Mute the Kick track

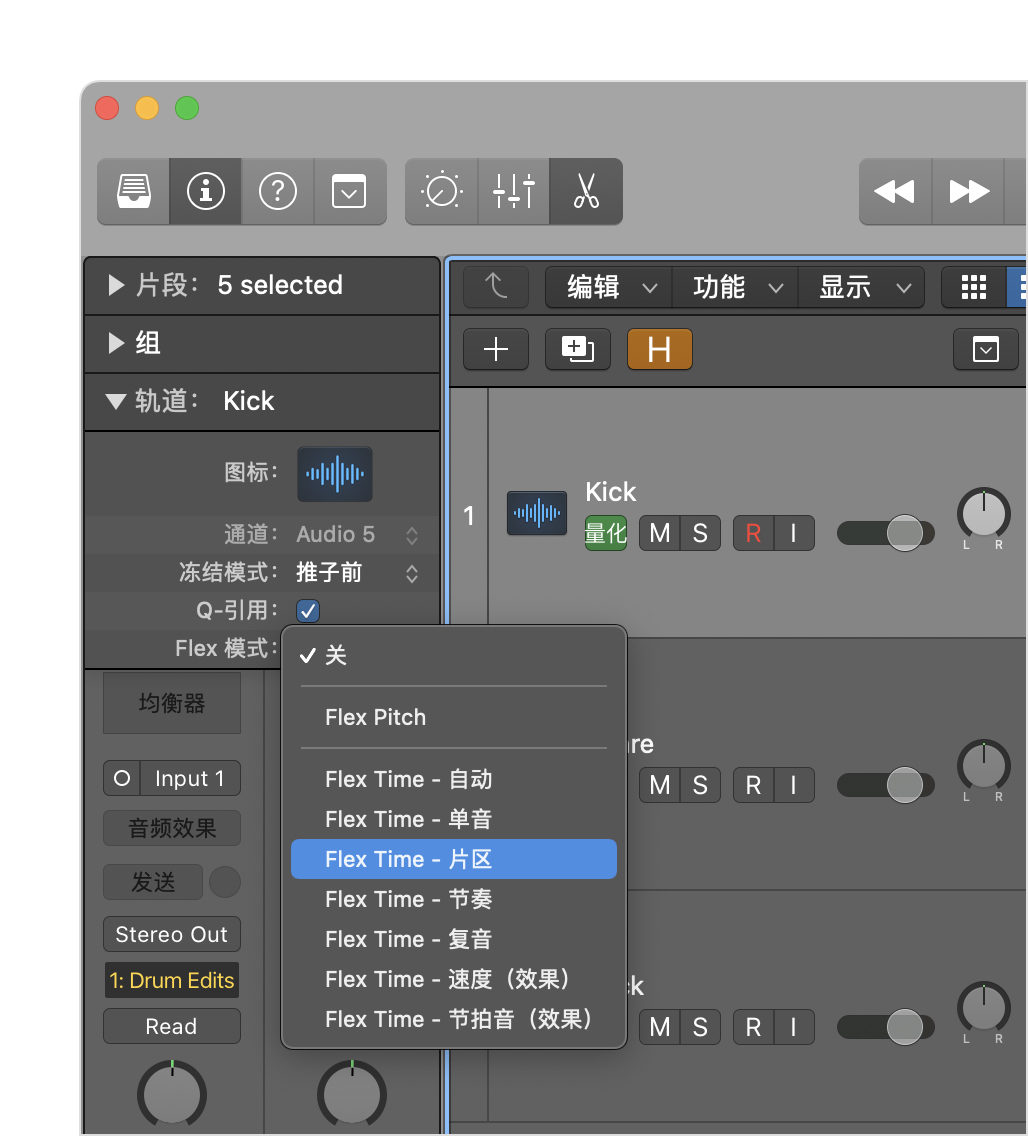[660, 533]
